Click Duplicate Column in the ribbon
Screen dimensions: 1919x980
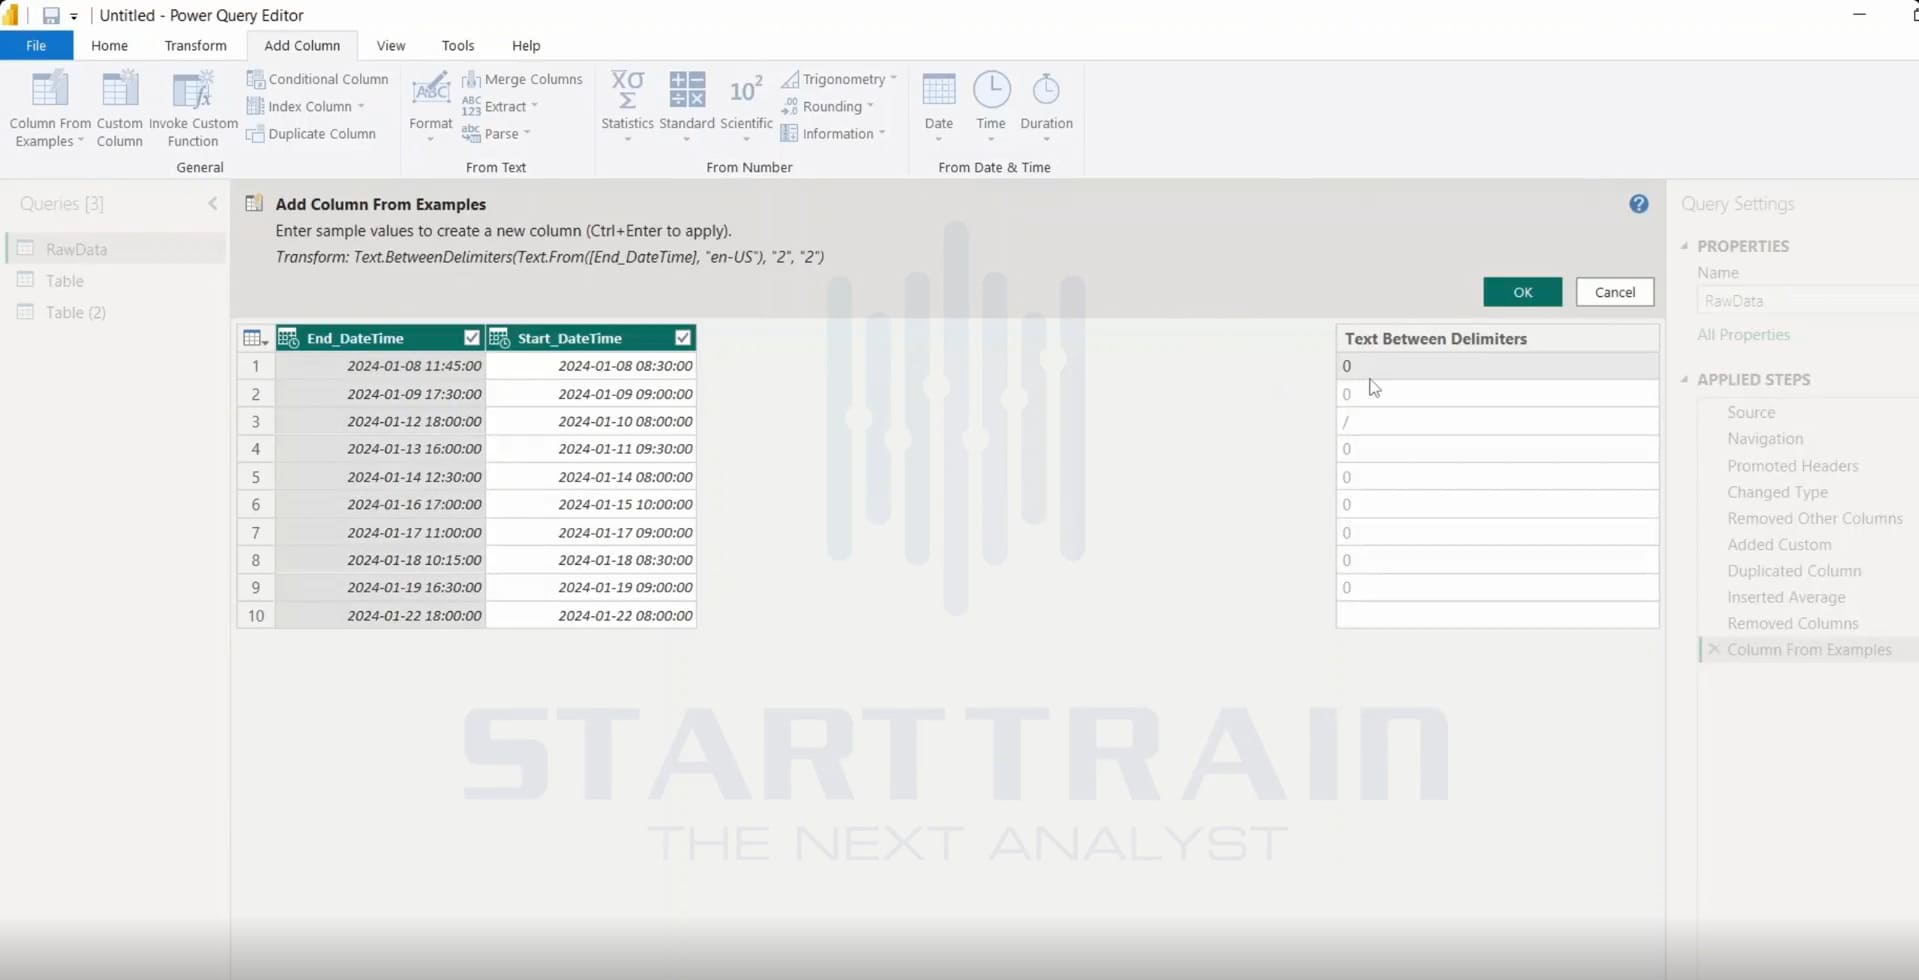[311, 134]
